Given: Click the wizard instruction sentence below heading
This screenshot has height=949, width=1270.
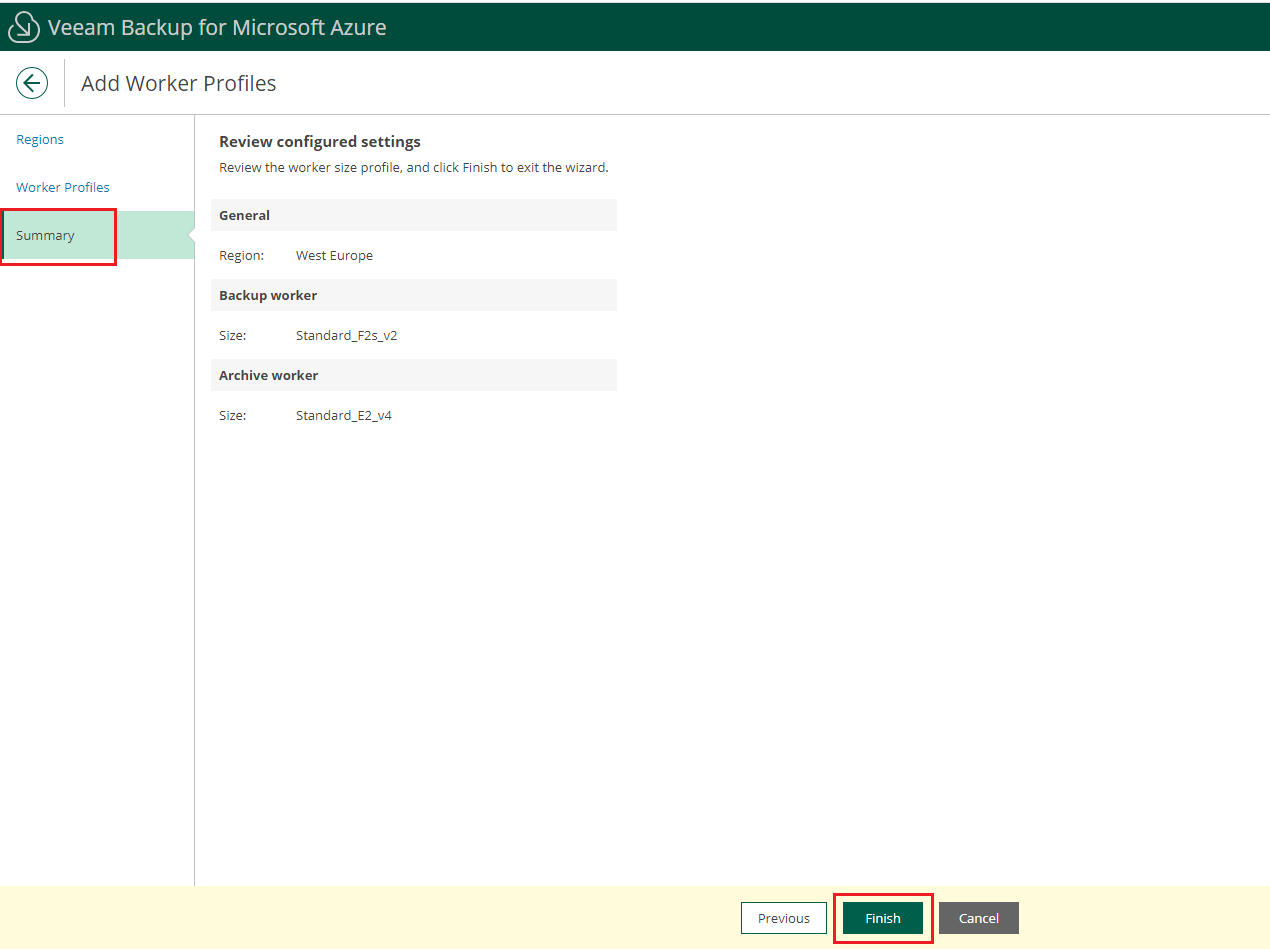Looking at the screenshot, I should point(414,167).
